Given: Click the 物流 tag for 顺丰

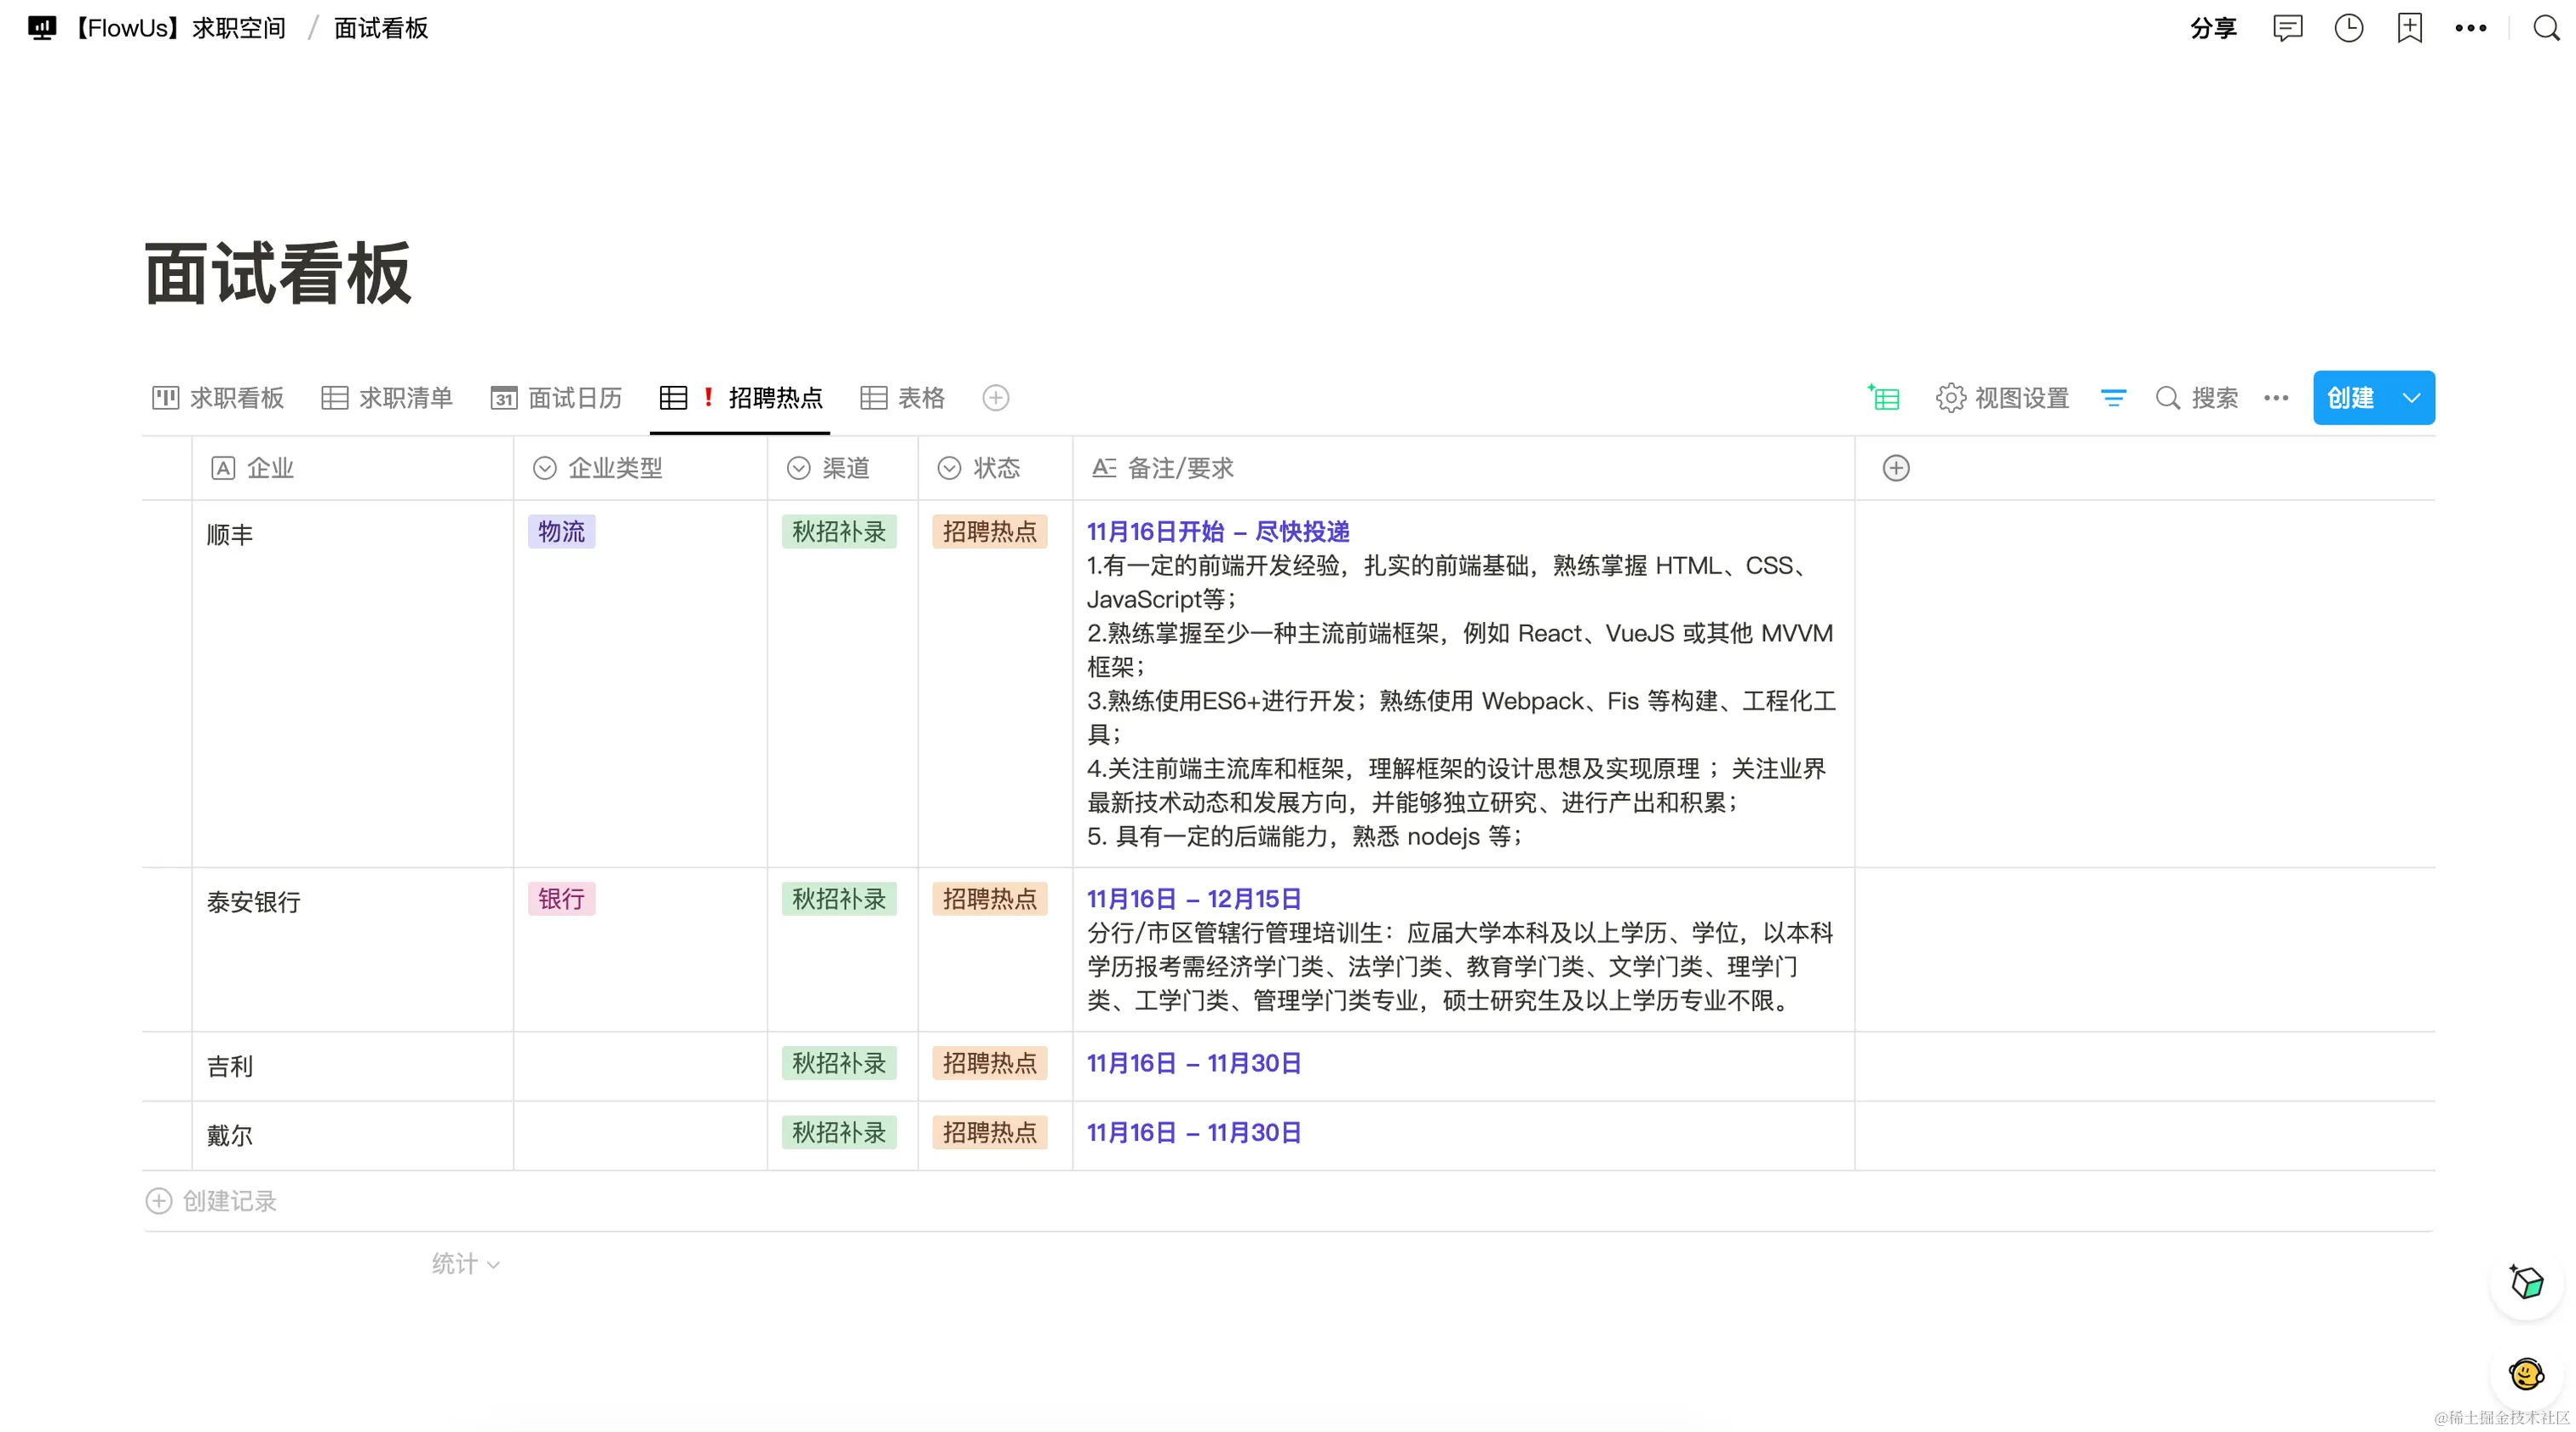Looking at the screenshot, I should (x=561, y=531).
